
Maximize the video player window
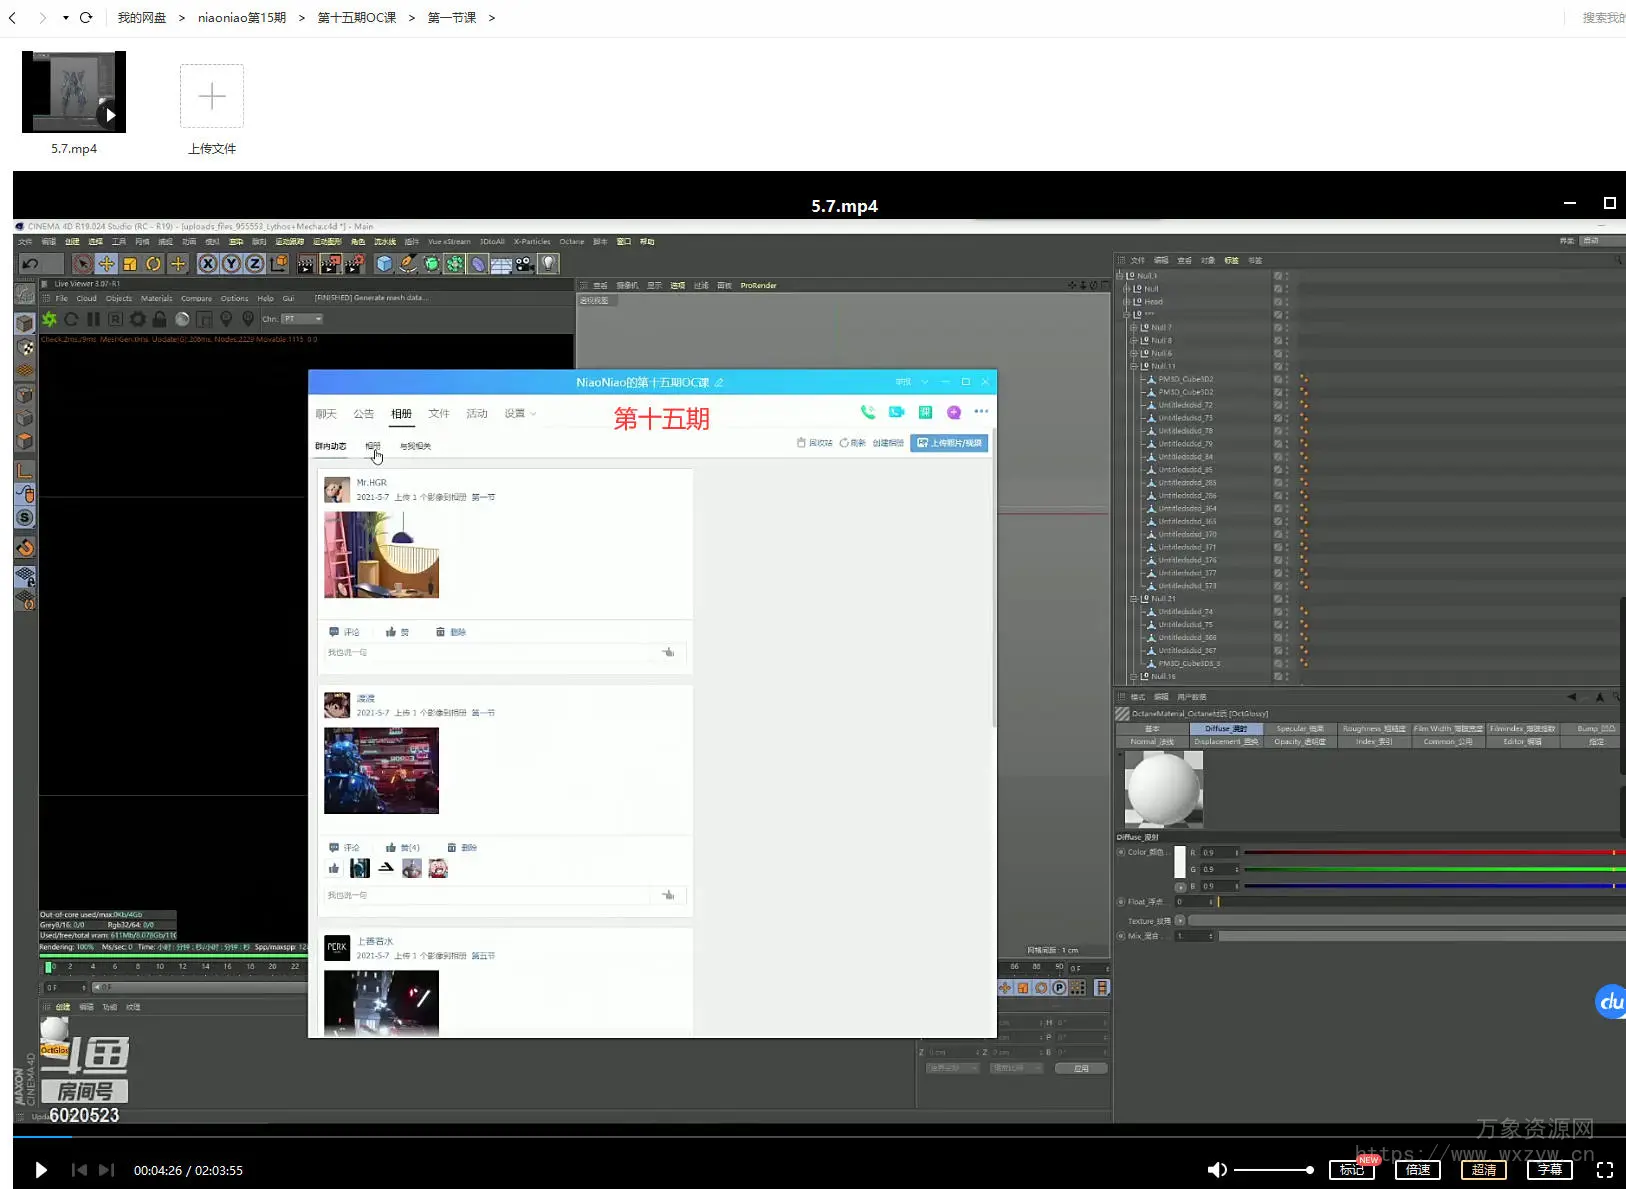1609,203
